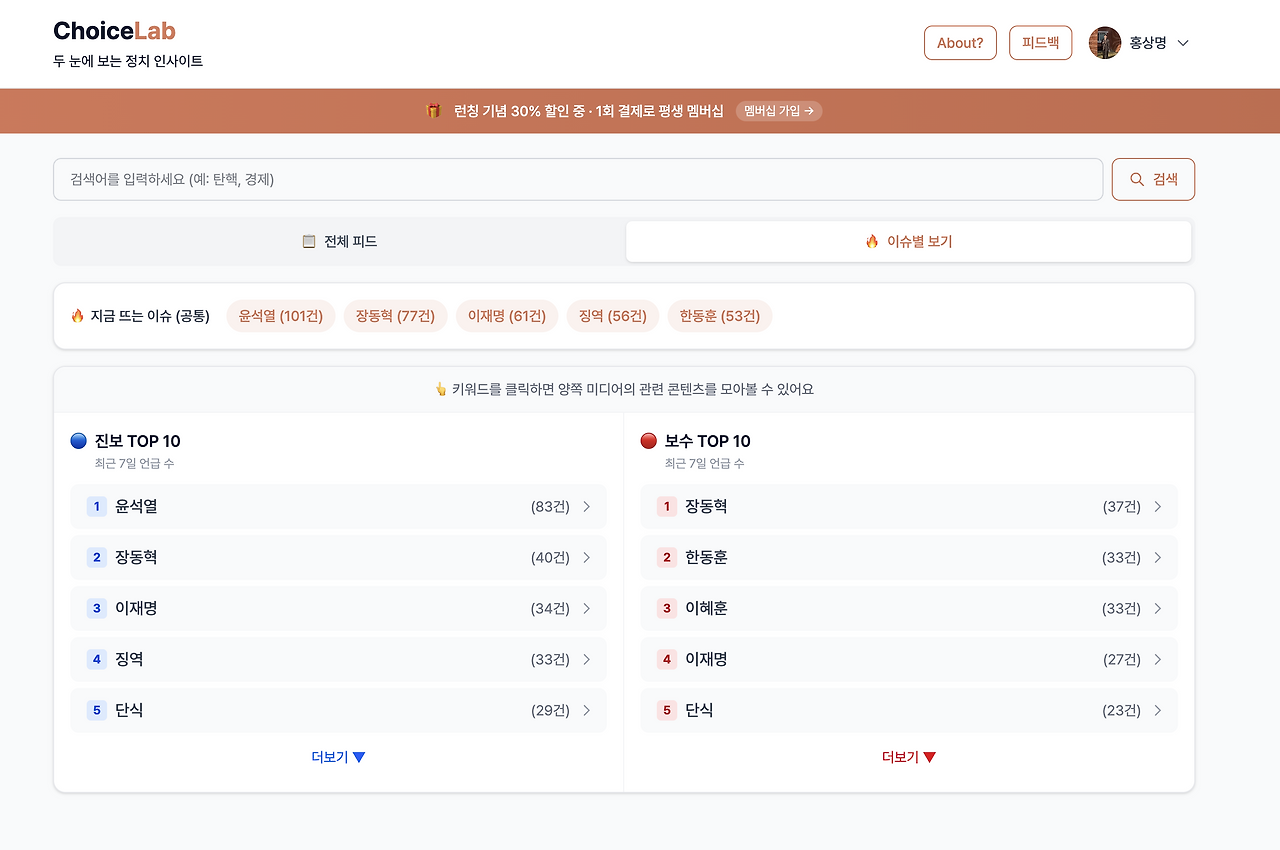
Task: Expand 더보기 under the 보수 TOP 10 list
Action: click(x=908, y=757)
